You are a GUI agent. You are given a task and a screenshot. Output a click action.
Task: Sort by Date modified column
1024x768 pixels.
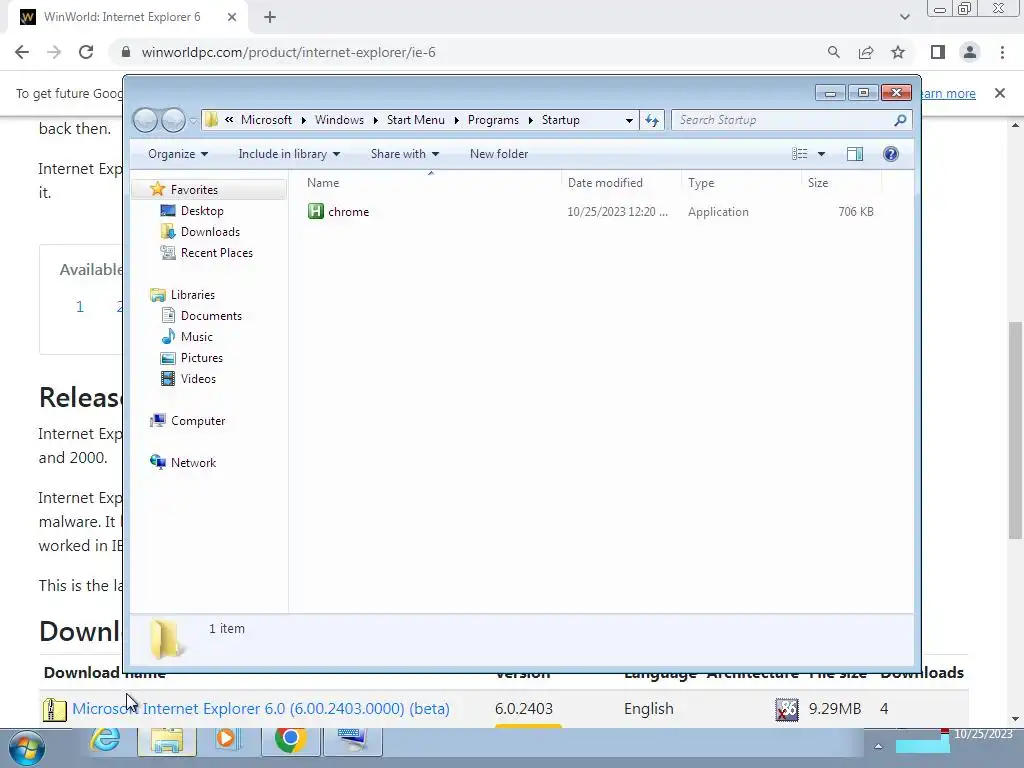coord(621,183)
